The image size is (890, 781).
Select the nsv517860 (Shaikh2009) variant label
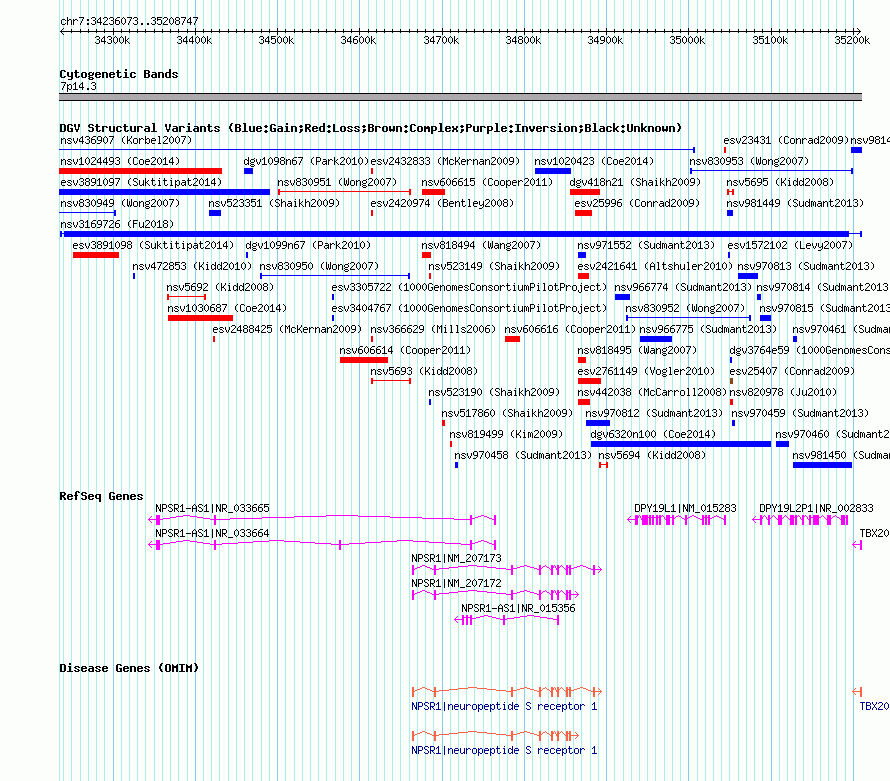[507, 413]
